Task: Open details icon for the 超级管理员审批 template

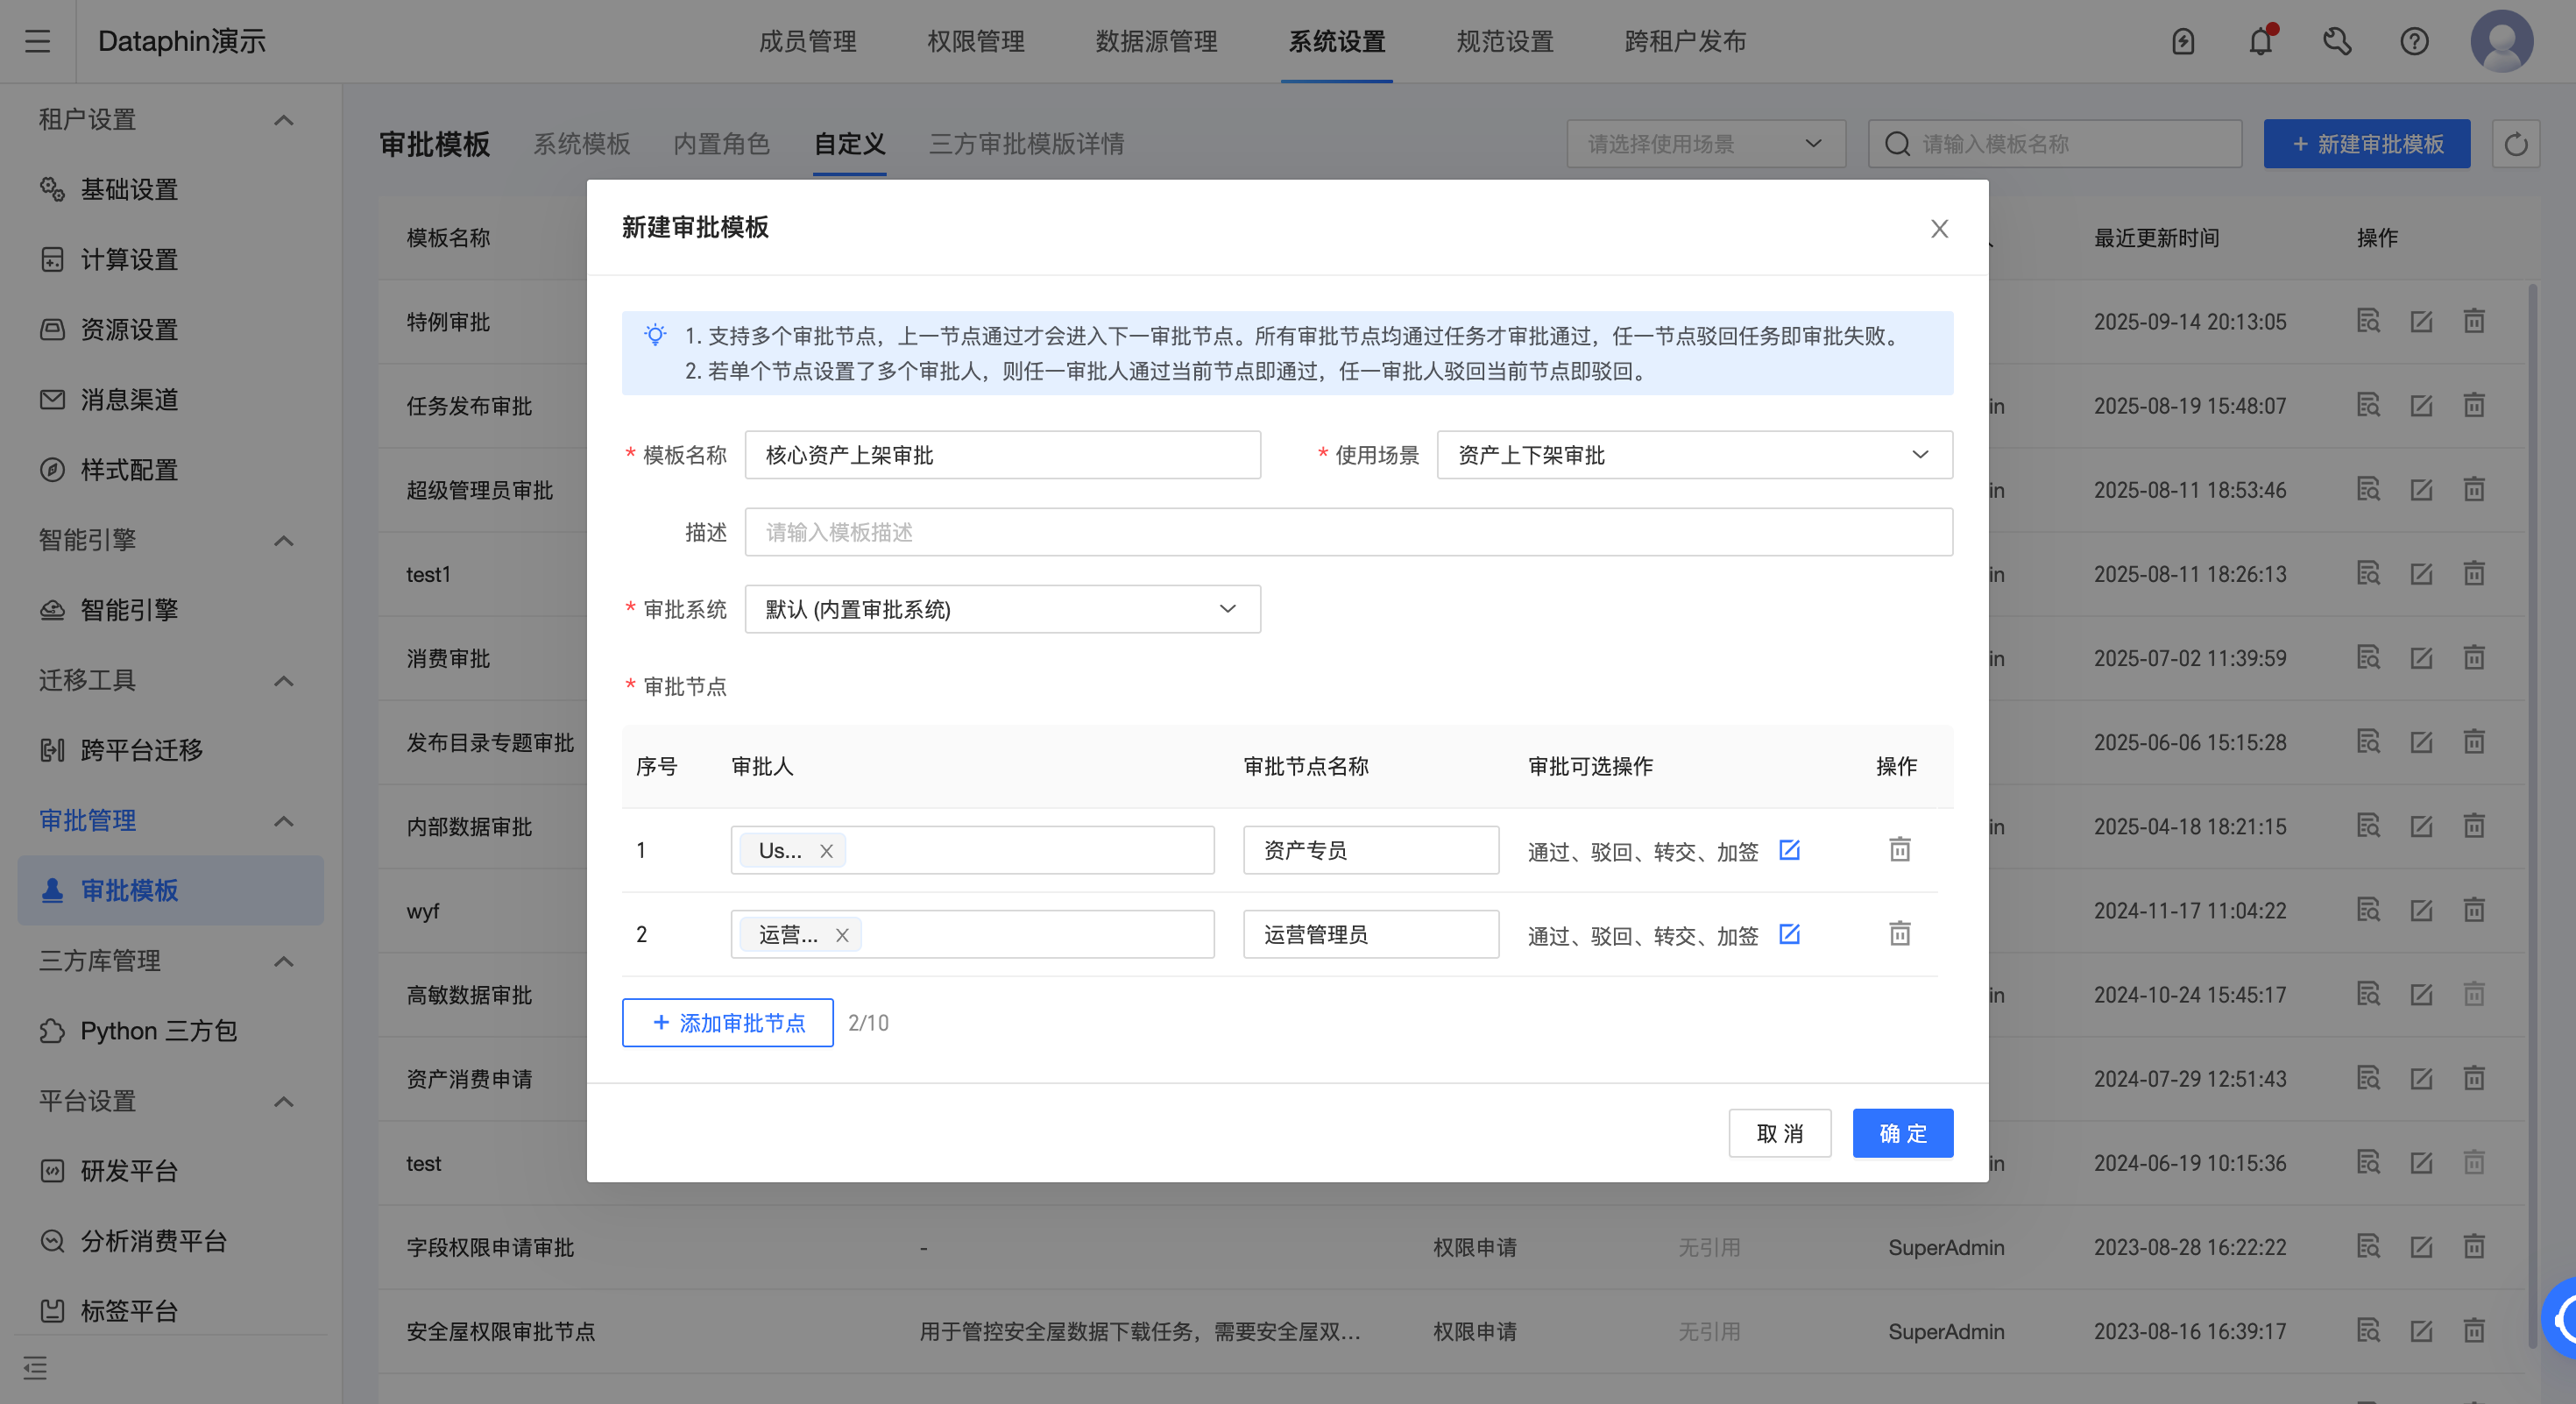Action: point(2369,489)
